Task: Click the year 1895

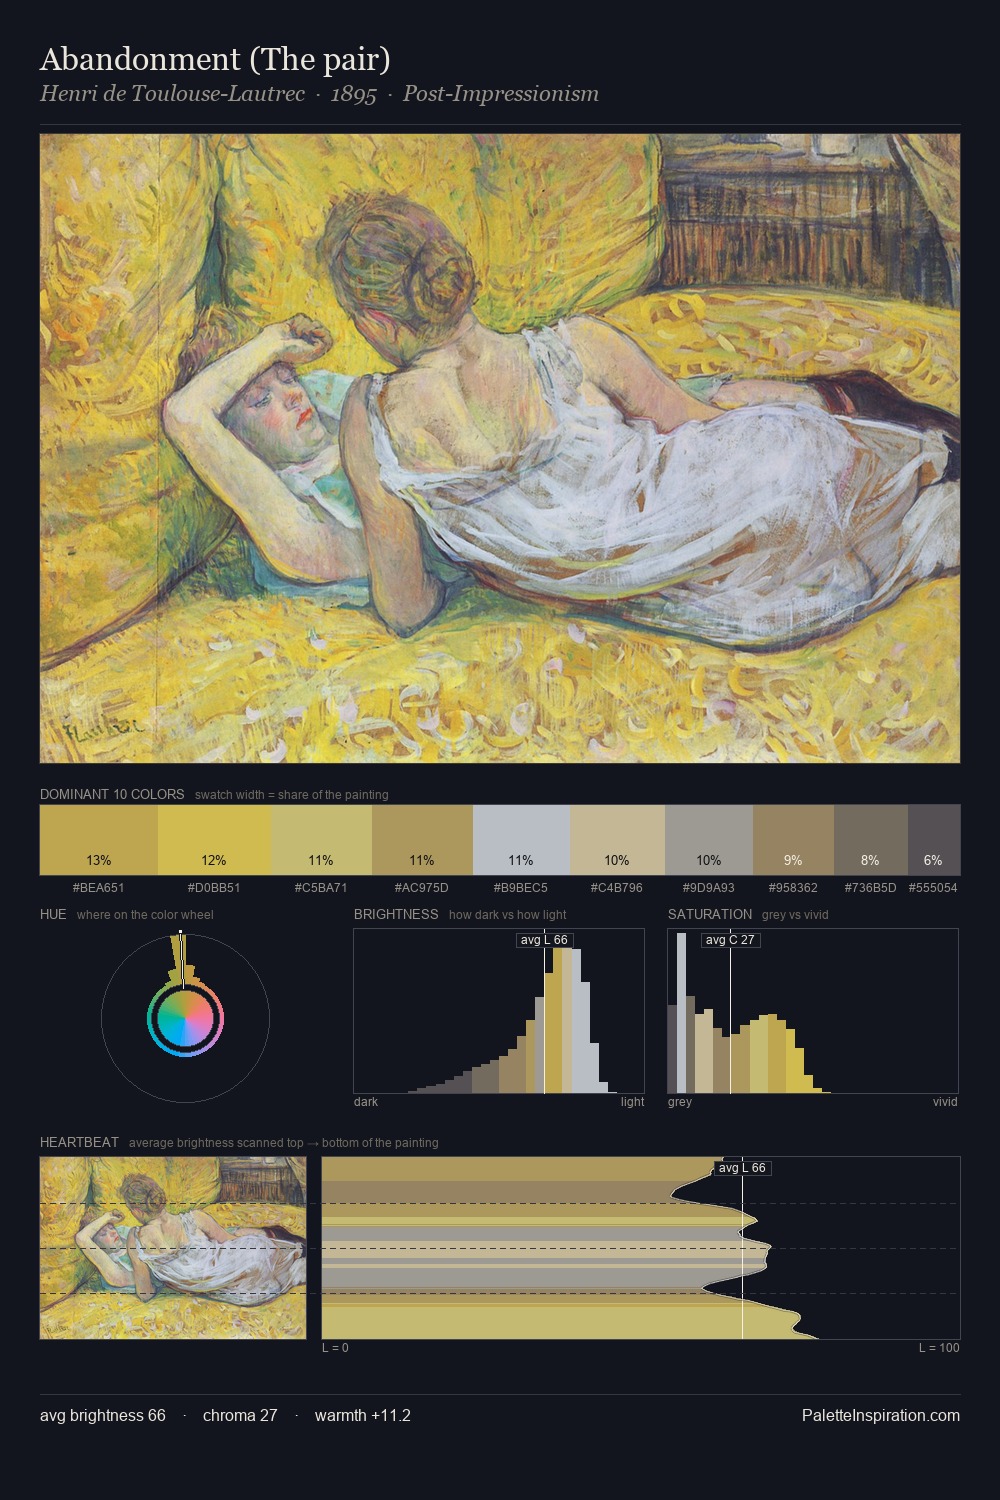Action: click(x=353, y=94)
